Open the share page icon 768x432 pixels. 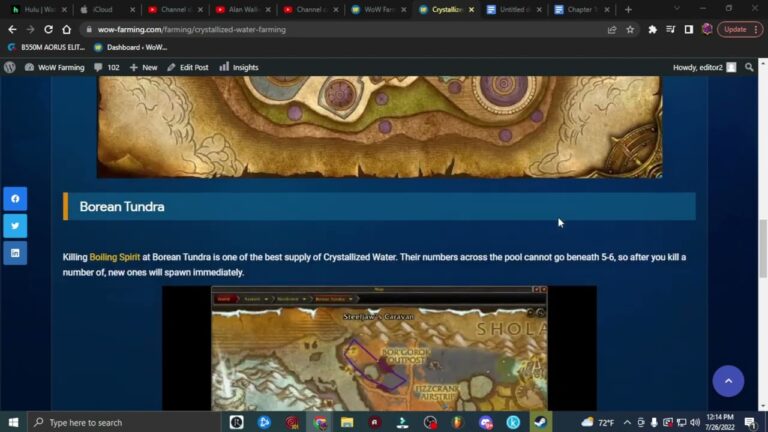pos(612,30)
